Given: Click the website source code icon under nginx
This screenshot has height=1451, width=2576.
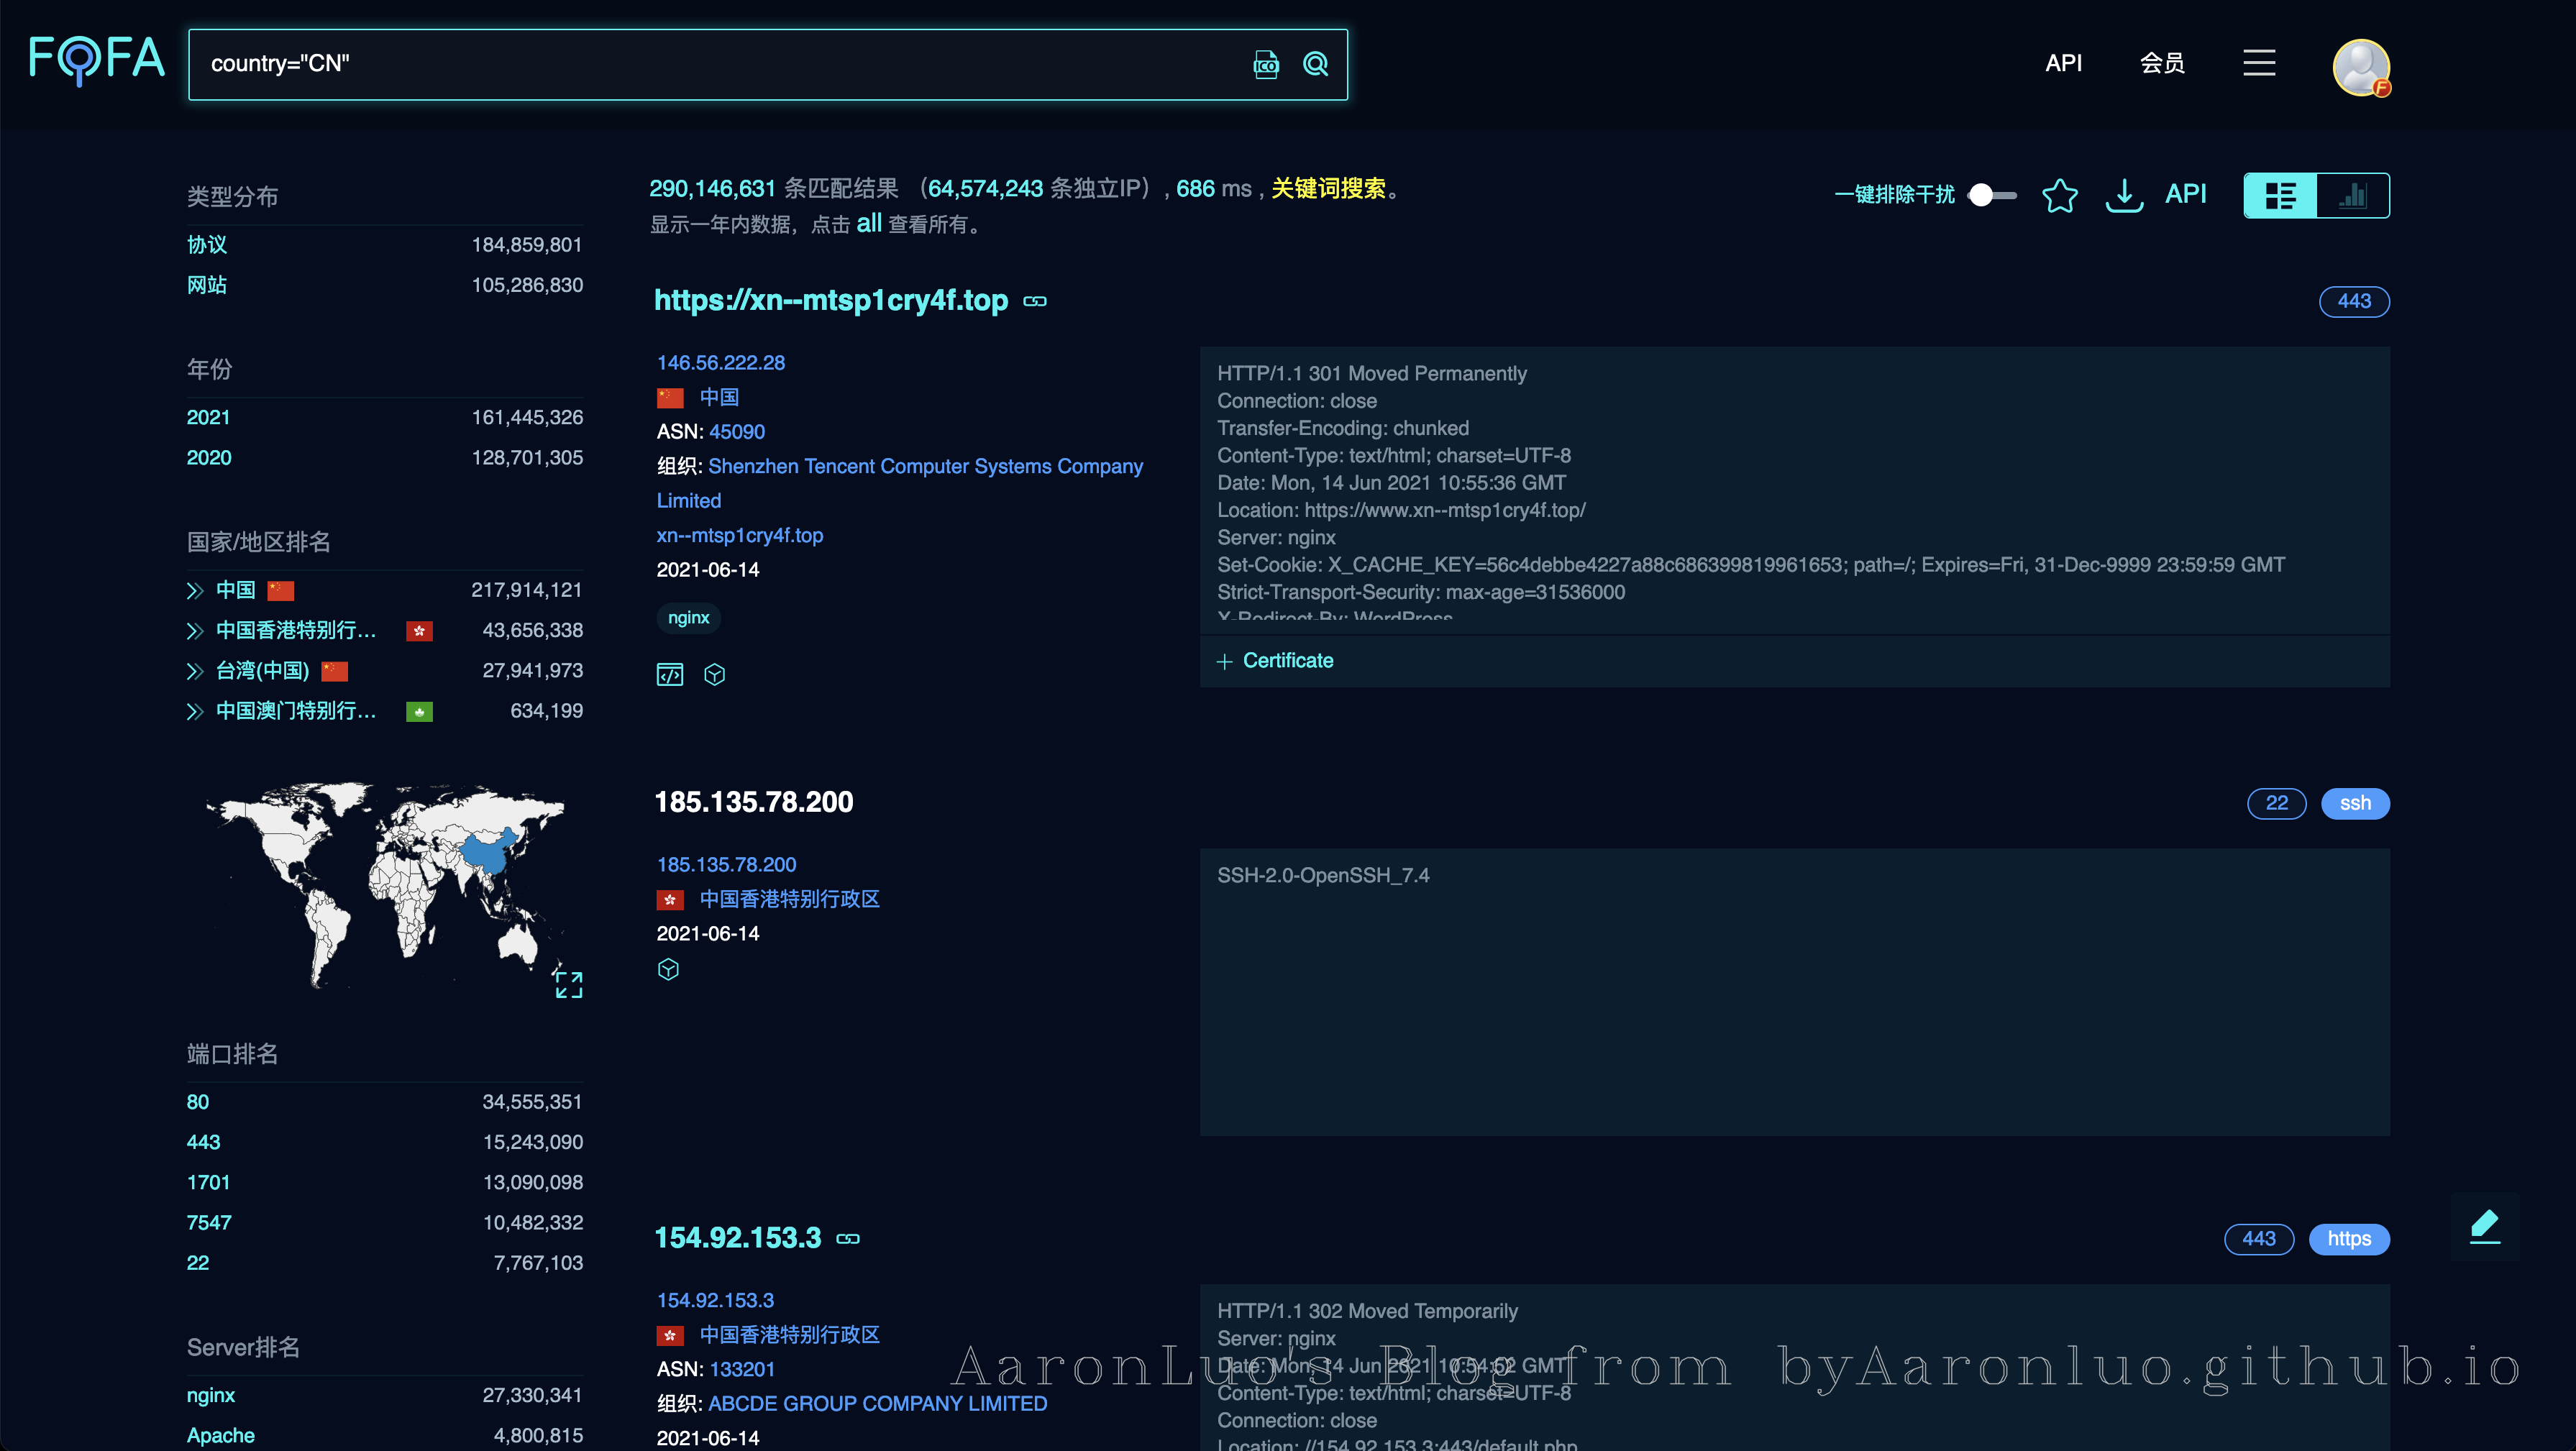Looking at the screenshot, I should click(x=669, y=675).
